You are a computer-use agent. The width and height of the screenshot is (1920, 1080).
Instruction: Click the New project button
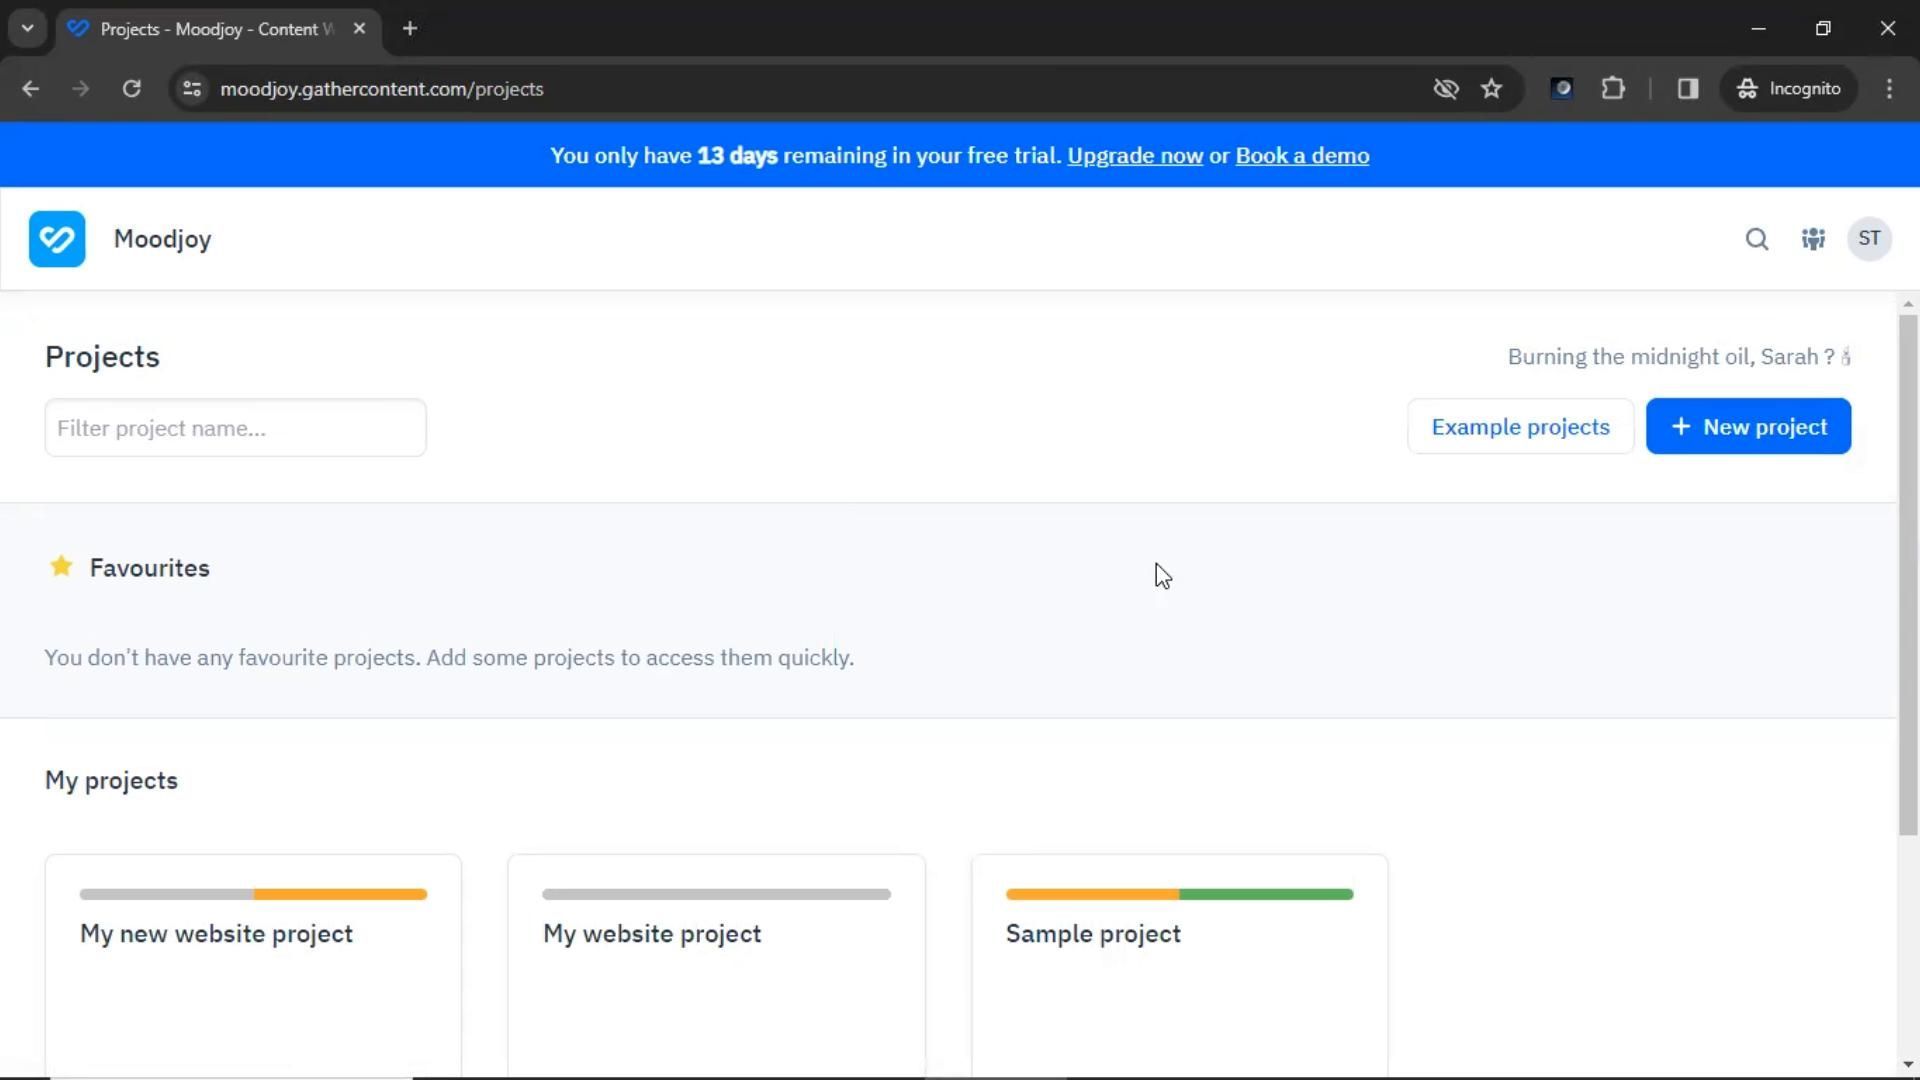coord(1748,427)
